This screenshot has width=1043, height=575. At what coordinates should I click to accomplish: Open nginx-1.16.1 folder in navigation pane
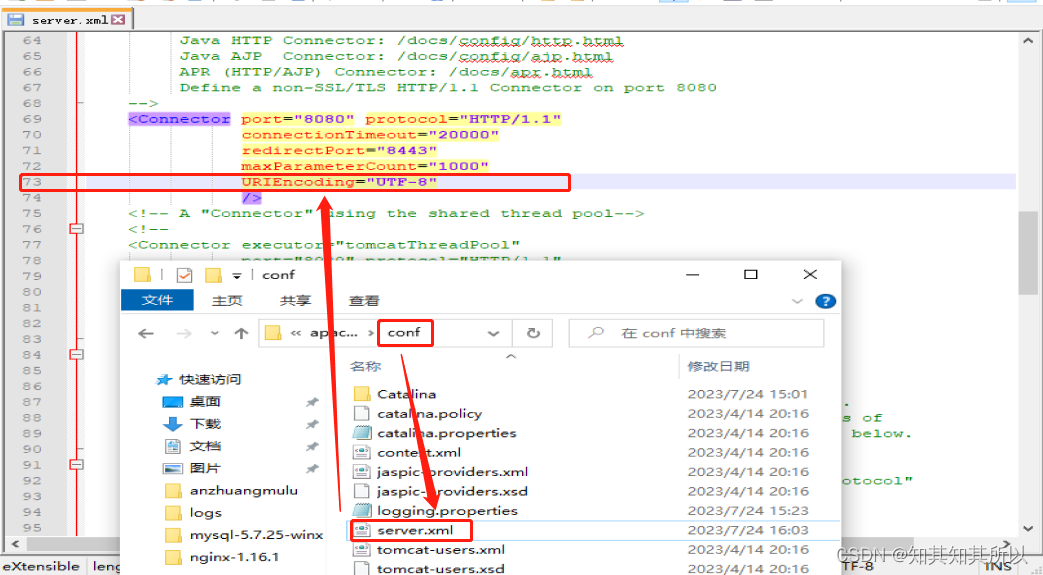(x=234, y=556)
